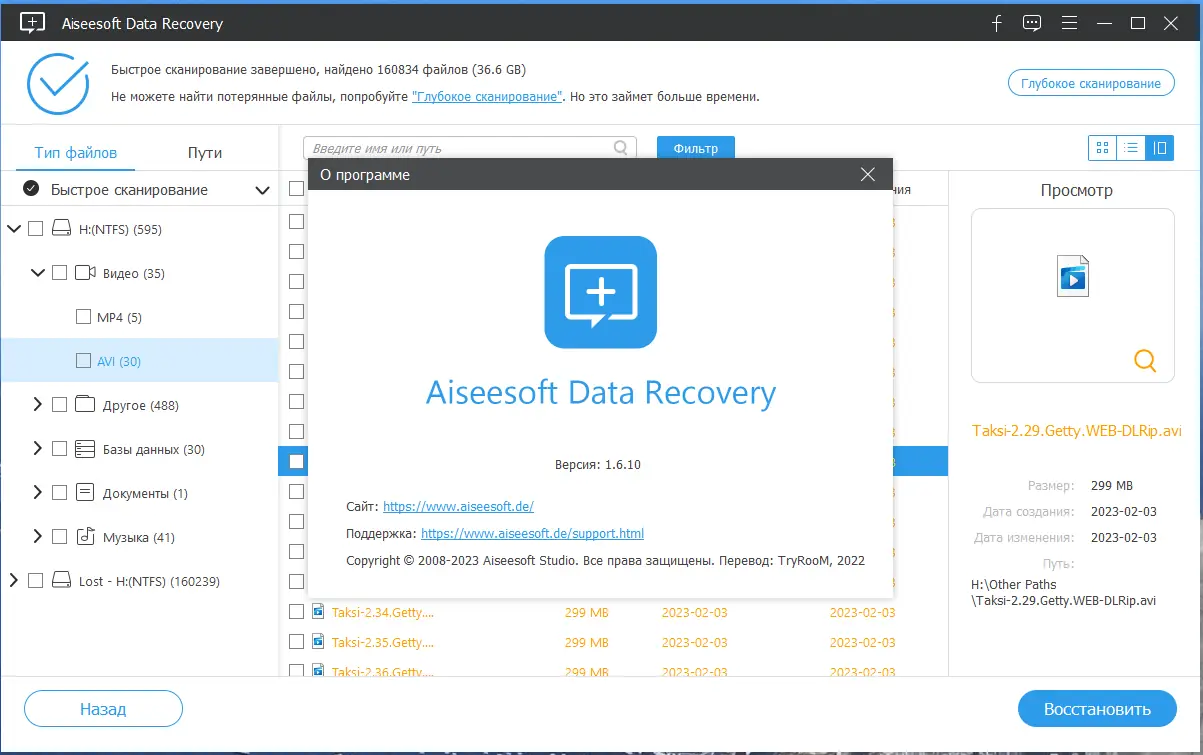The width and height of the screenshot is (1203, 755).
Task: Tick the AVI (30) checkbox
Action: [83, 361]
